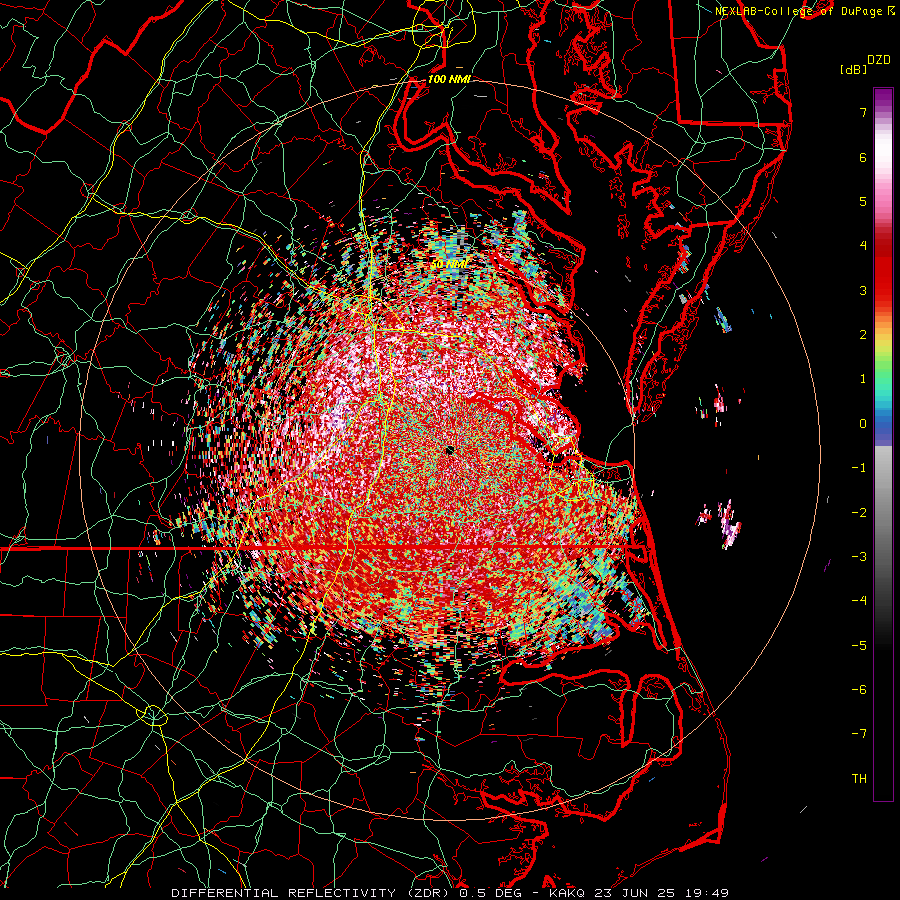900x900 pixels.
Task: Select the 7 dB scale label
Action: pos(863,112)
